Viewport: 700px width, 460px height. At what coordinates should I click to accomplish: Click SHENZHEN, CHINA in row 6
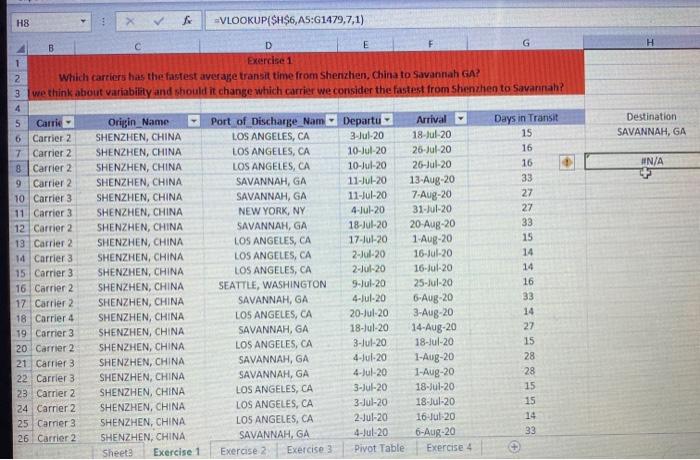coord(138,137)
